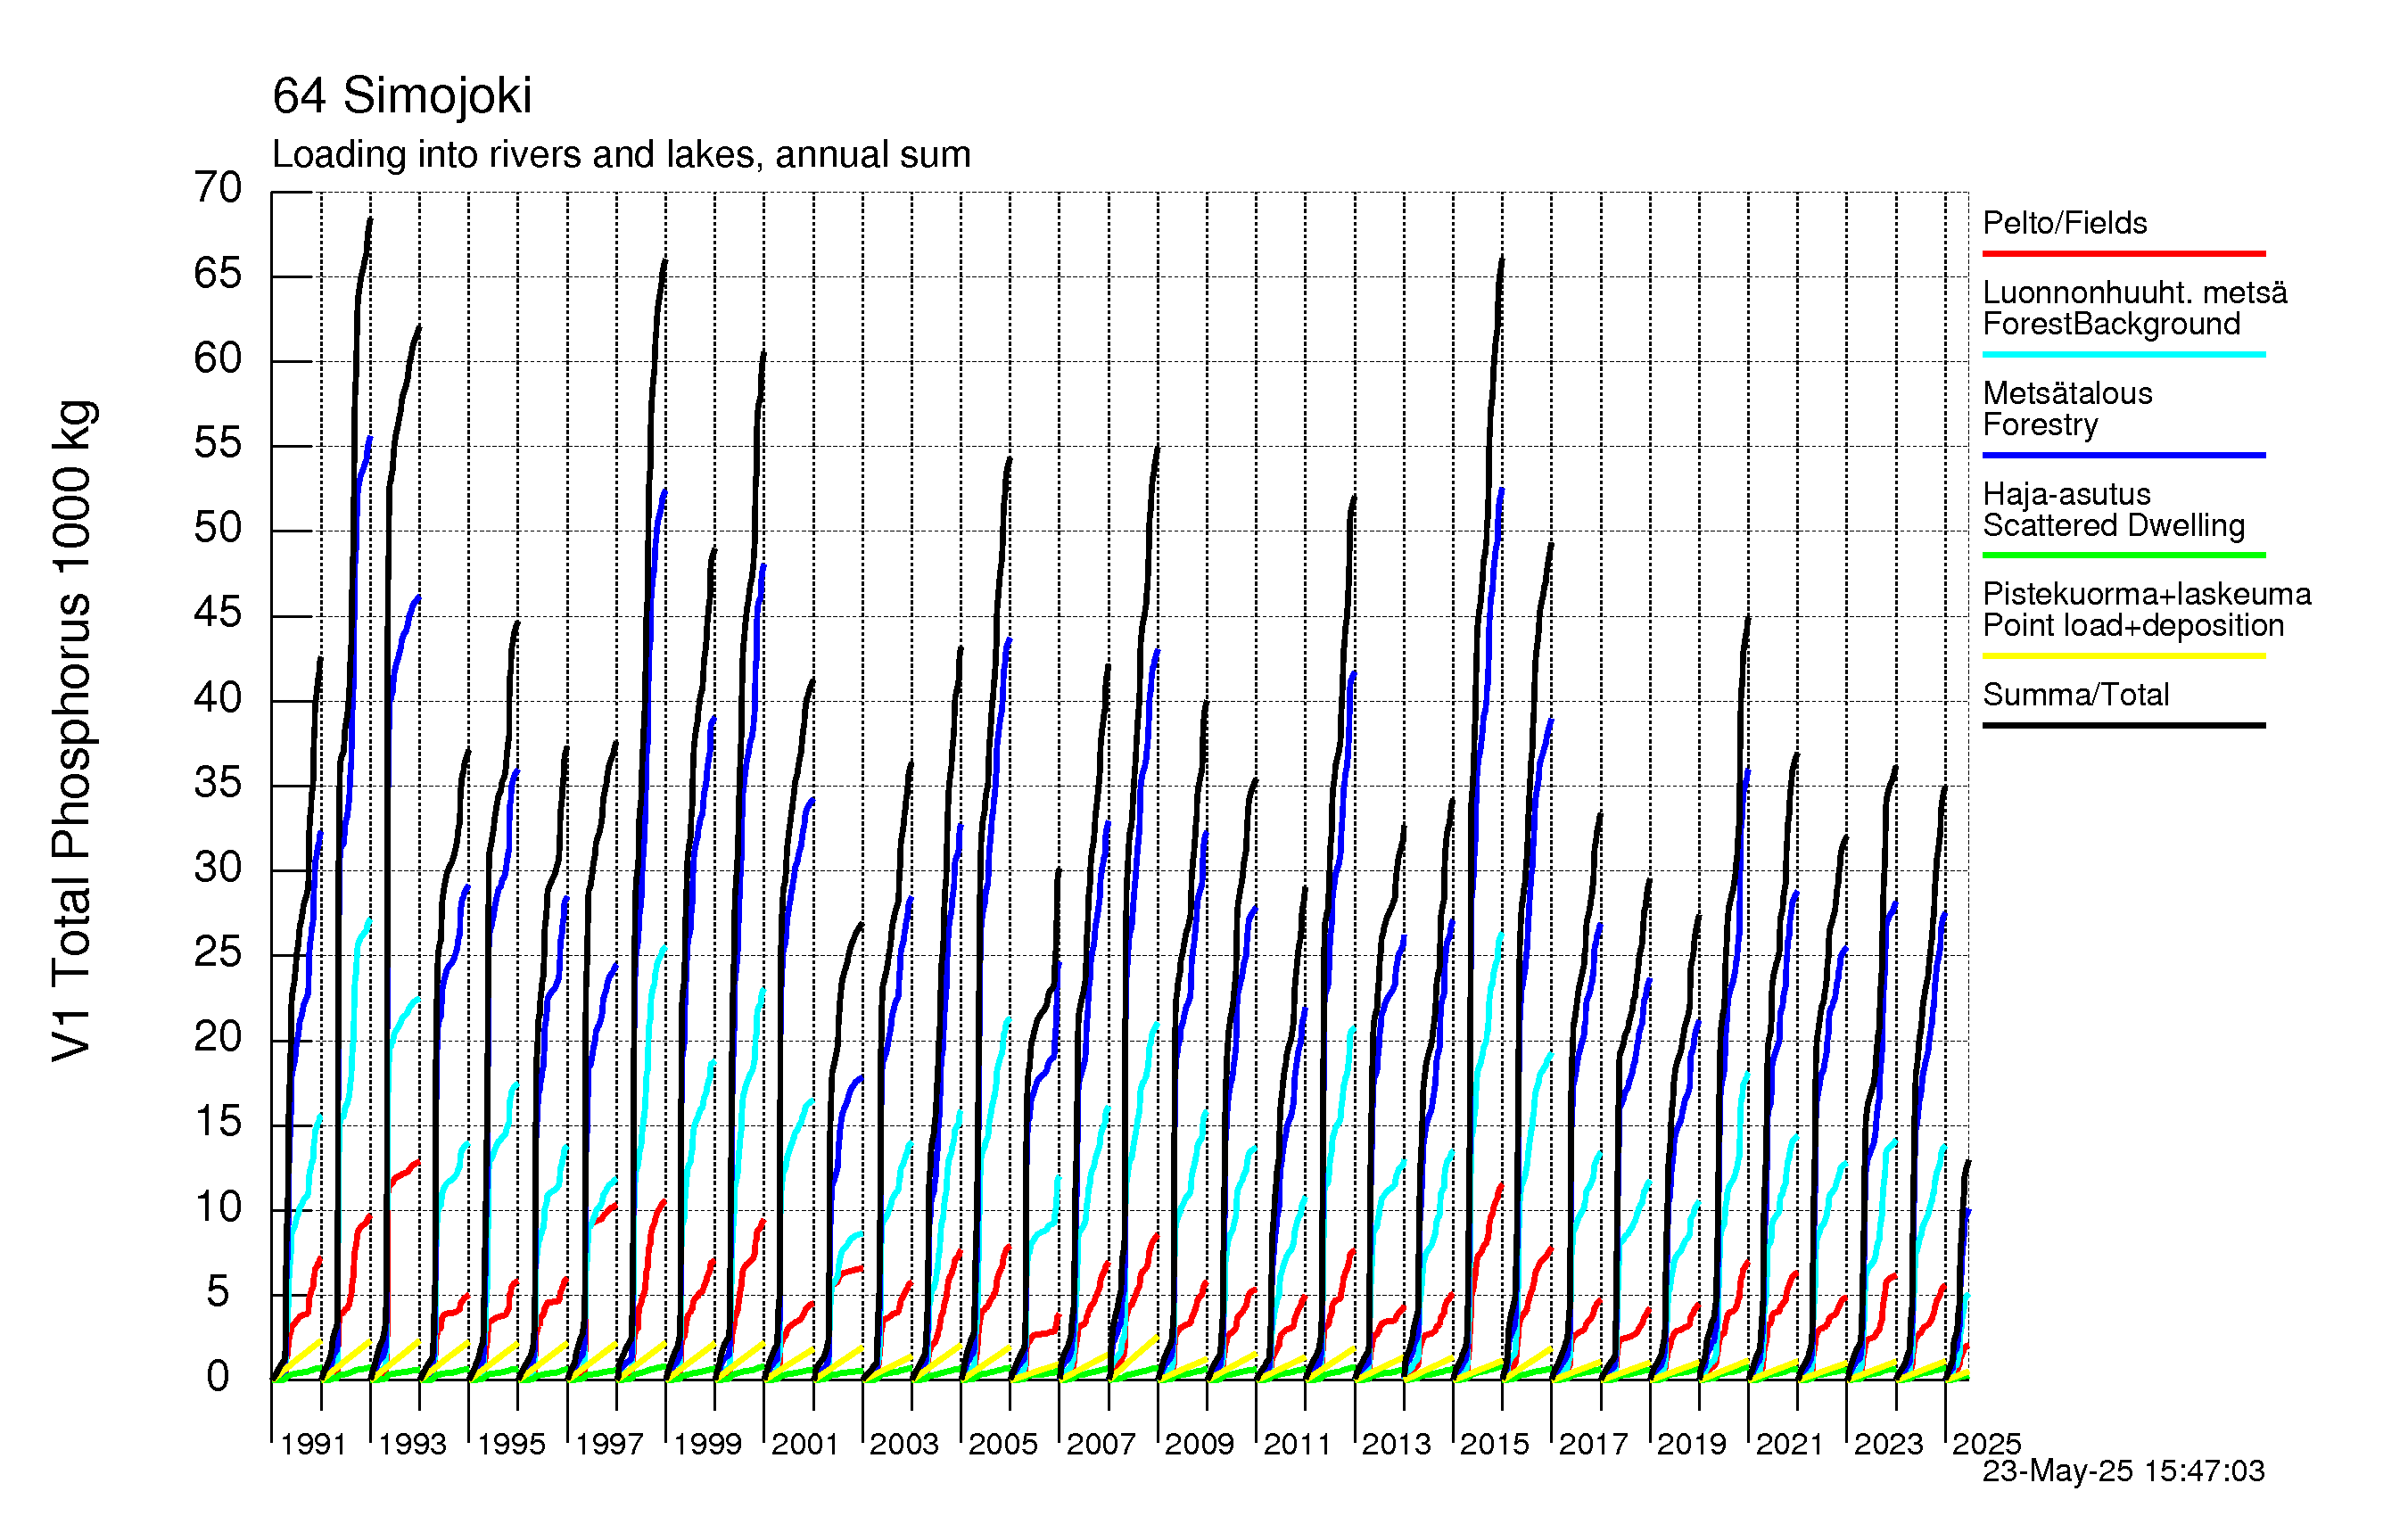Image resolution: width=2408 pixels, height=1516 pixels.
Task: Click the x-axis year label 2003
Action: pos(904,1445)
